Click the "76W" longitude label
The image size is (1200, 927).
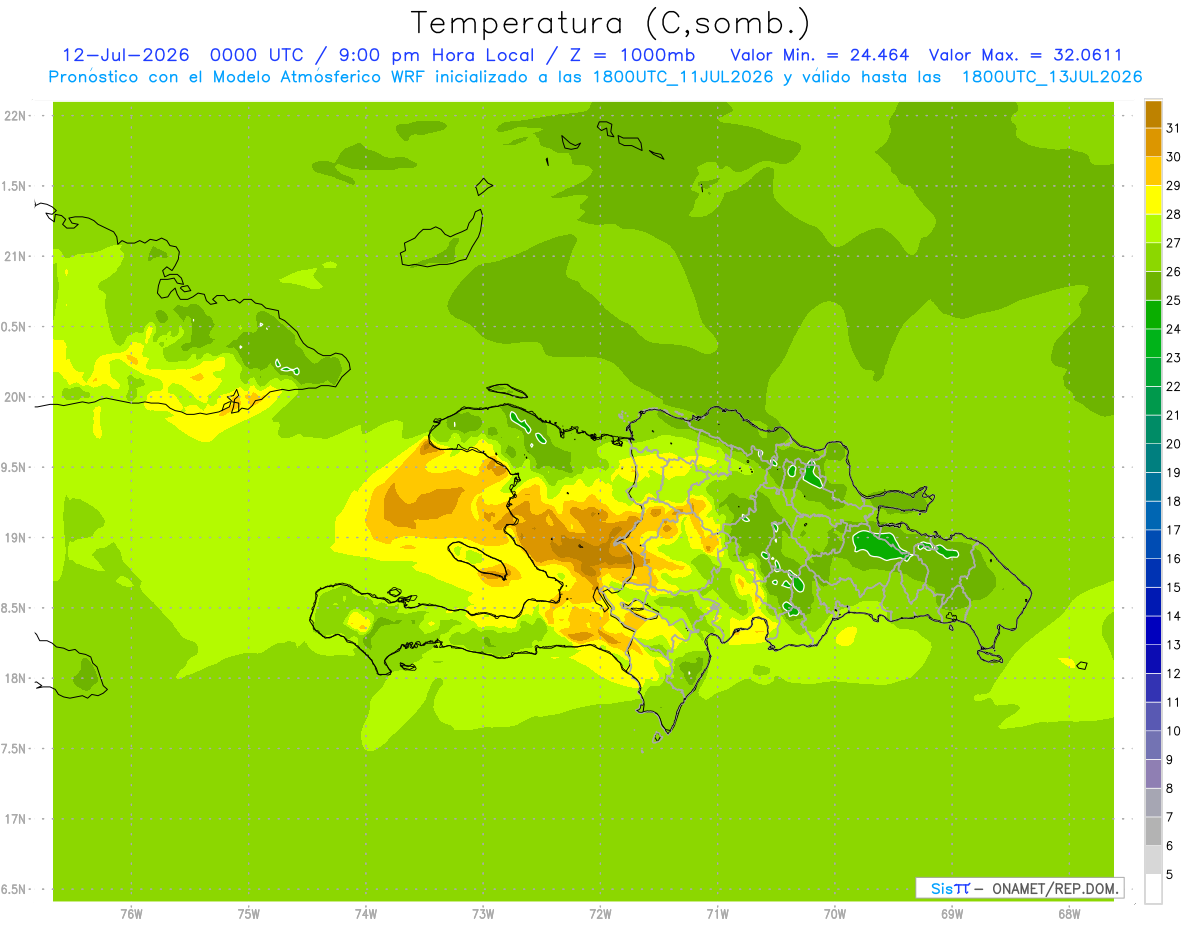coord(132,914)
